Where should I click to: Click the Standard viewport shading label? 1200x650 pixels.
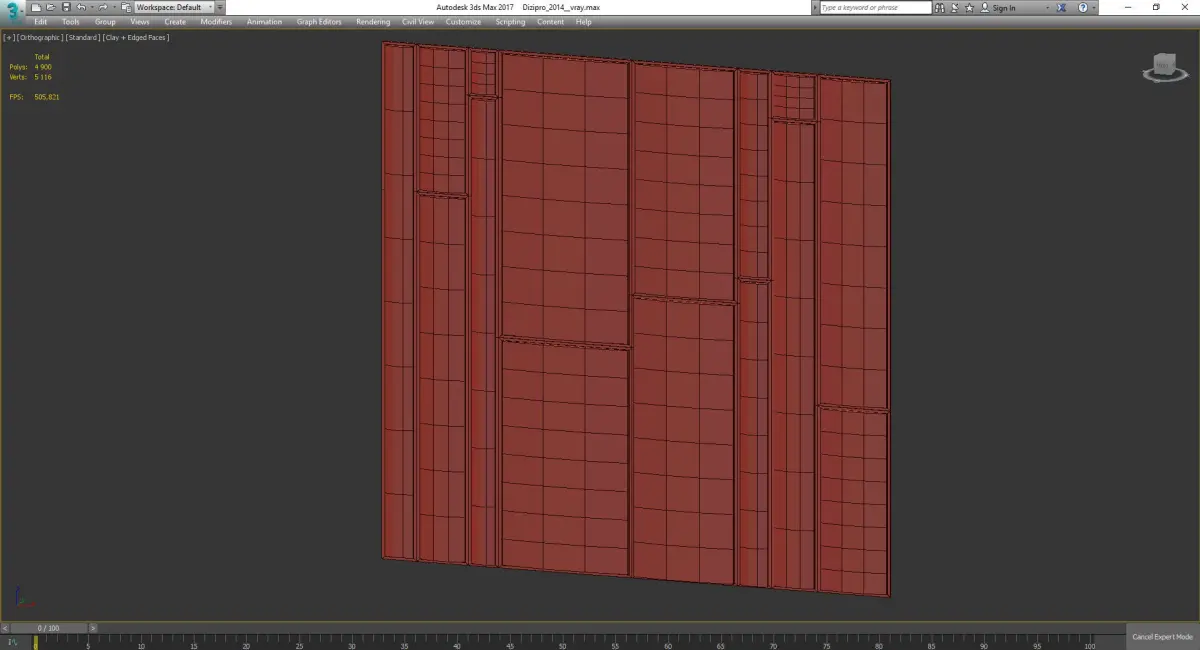(83, 37)
